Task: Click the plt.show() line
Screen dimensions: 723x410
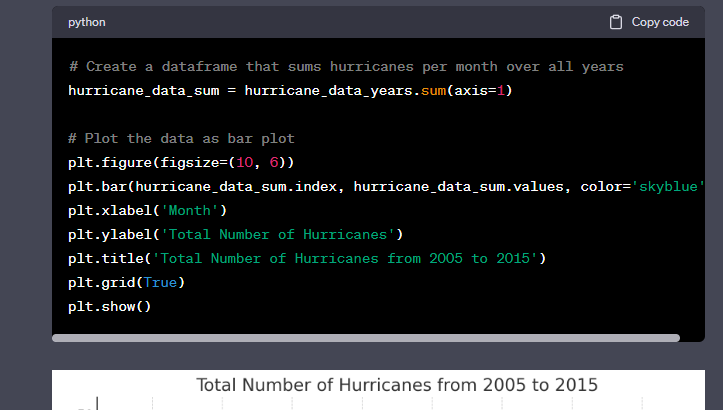Action: click(x=110, y=306)
